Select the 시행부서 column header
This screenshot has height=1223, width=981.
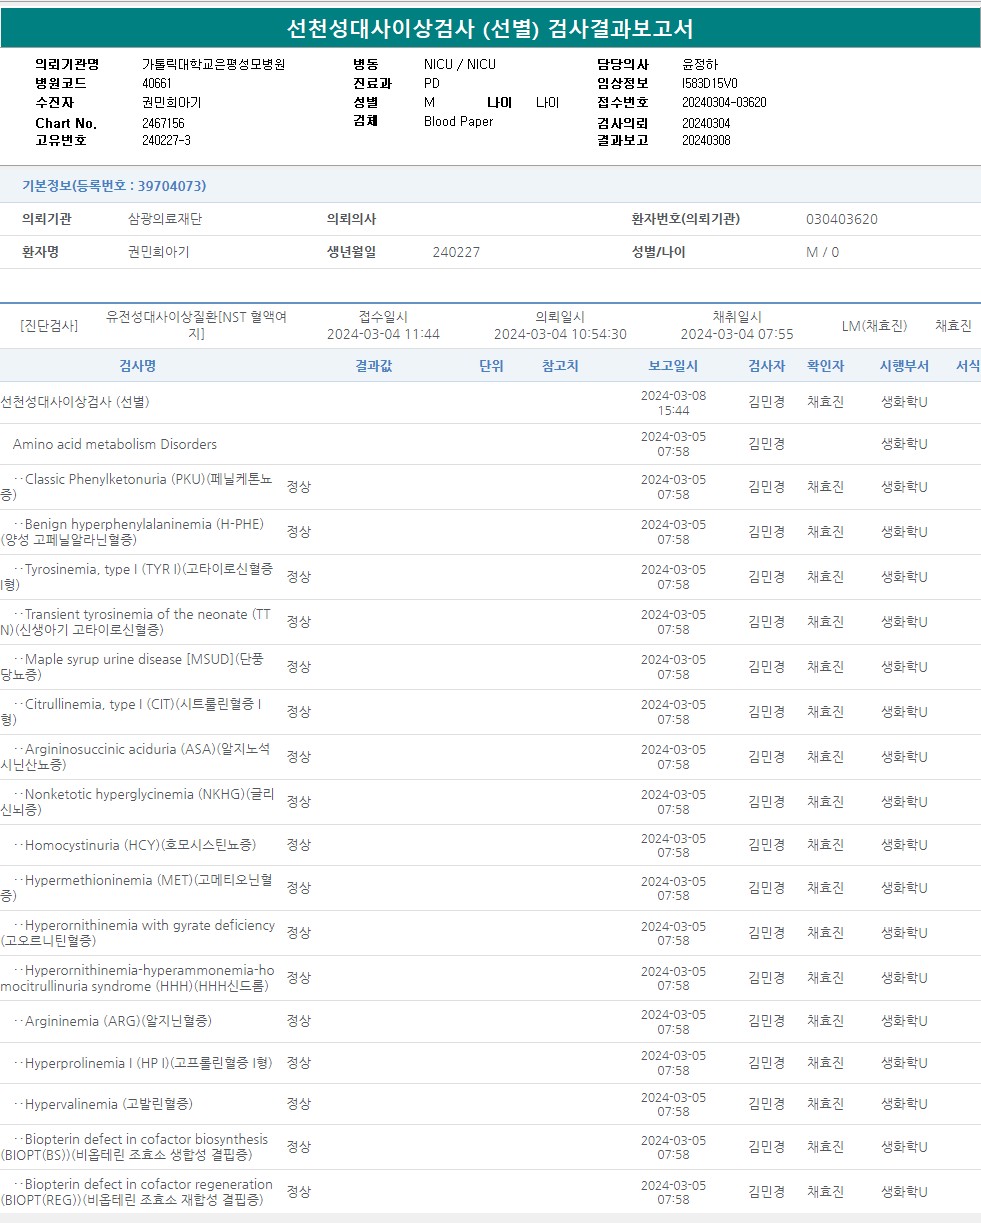point(904,366)
